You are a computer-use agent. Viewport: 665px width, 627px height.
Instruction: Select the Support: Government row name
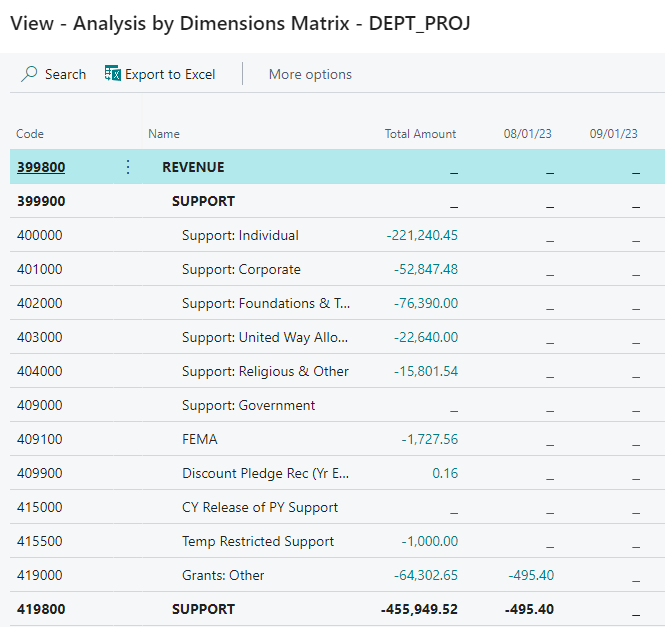tap(248, 406)
